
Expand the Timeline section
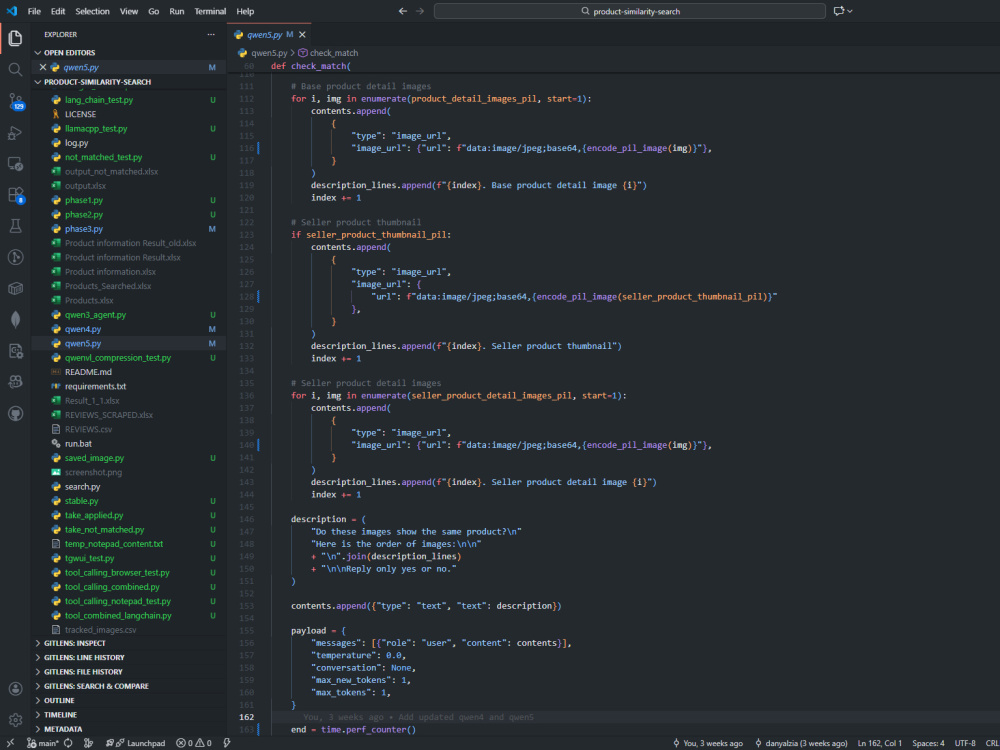tap(129, 715)
